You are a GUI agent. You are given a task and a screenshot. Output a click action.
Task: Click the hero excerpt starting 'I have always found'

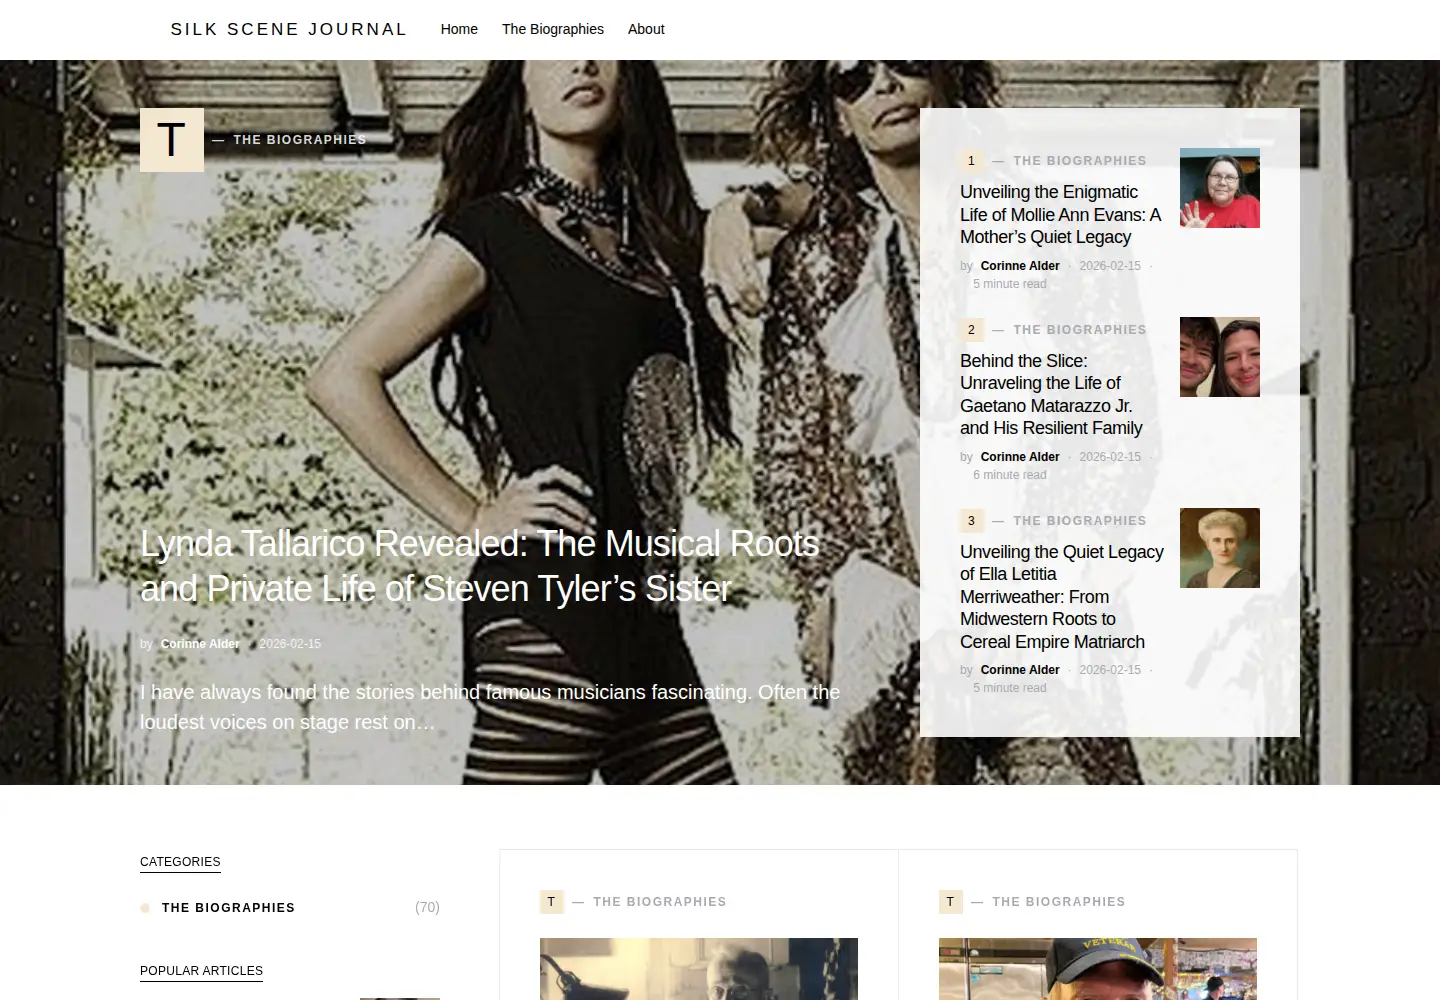(x=490, y=707)
